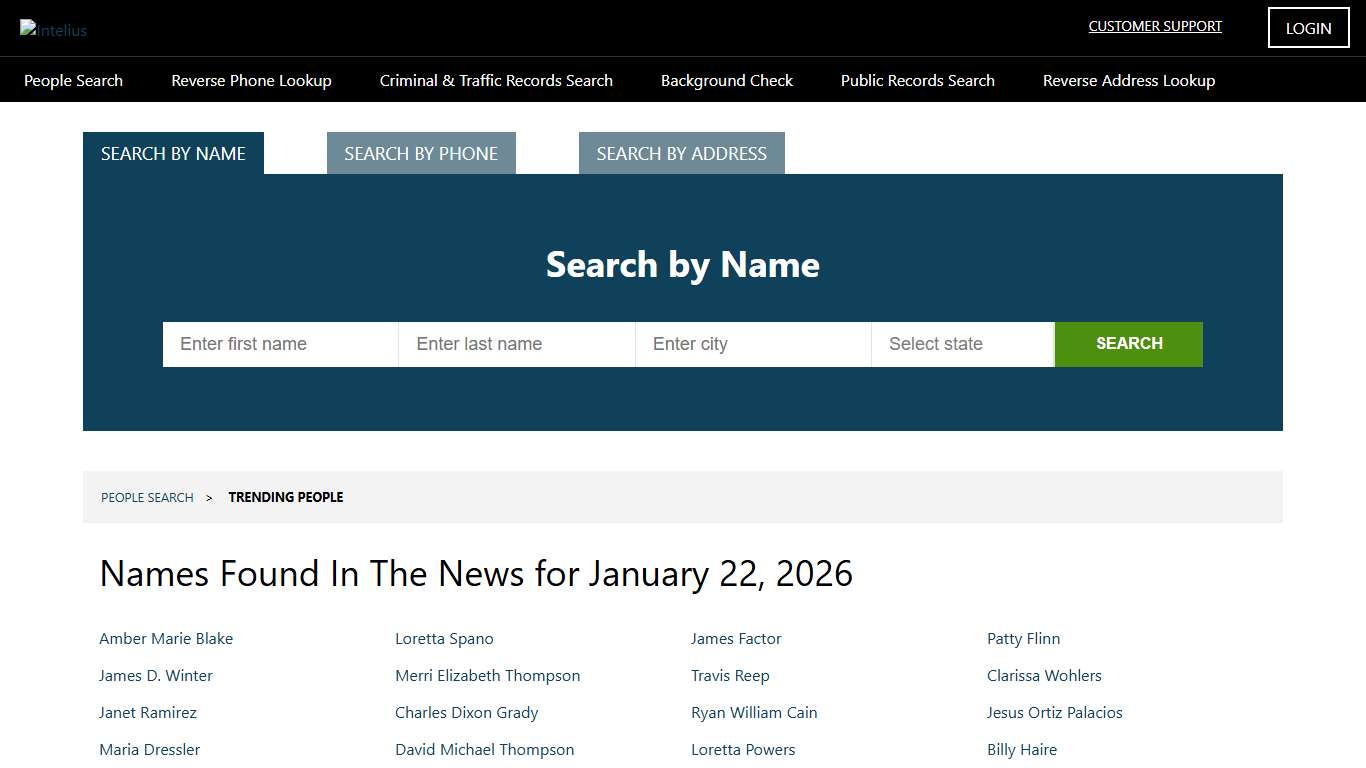Click the LOGIN button
The image size is (1366, 768).
pos(1308,28)
